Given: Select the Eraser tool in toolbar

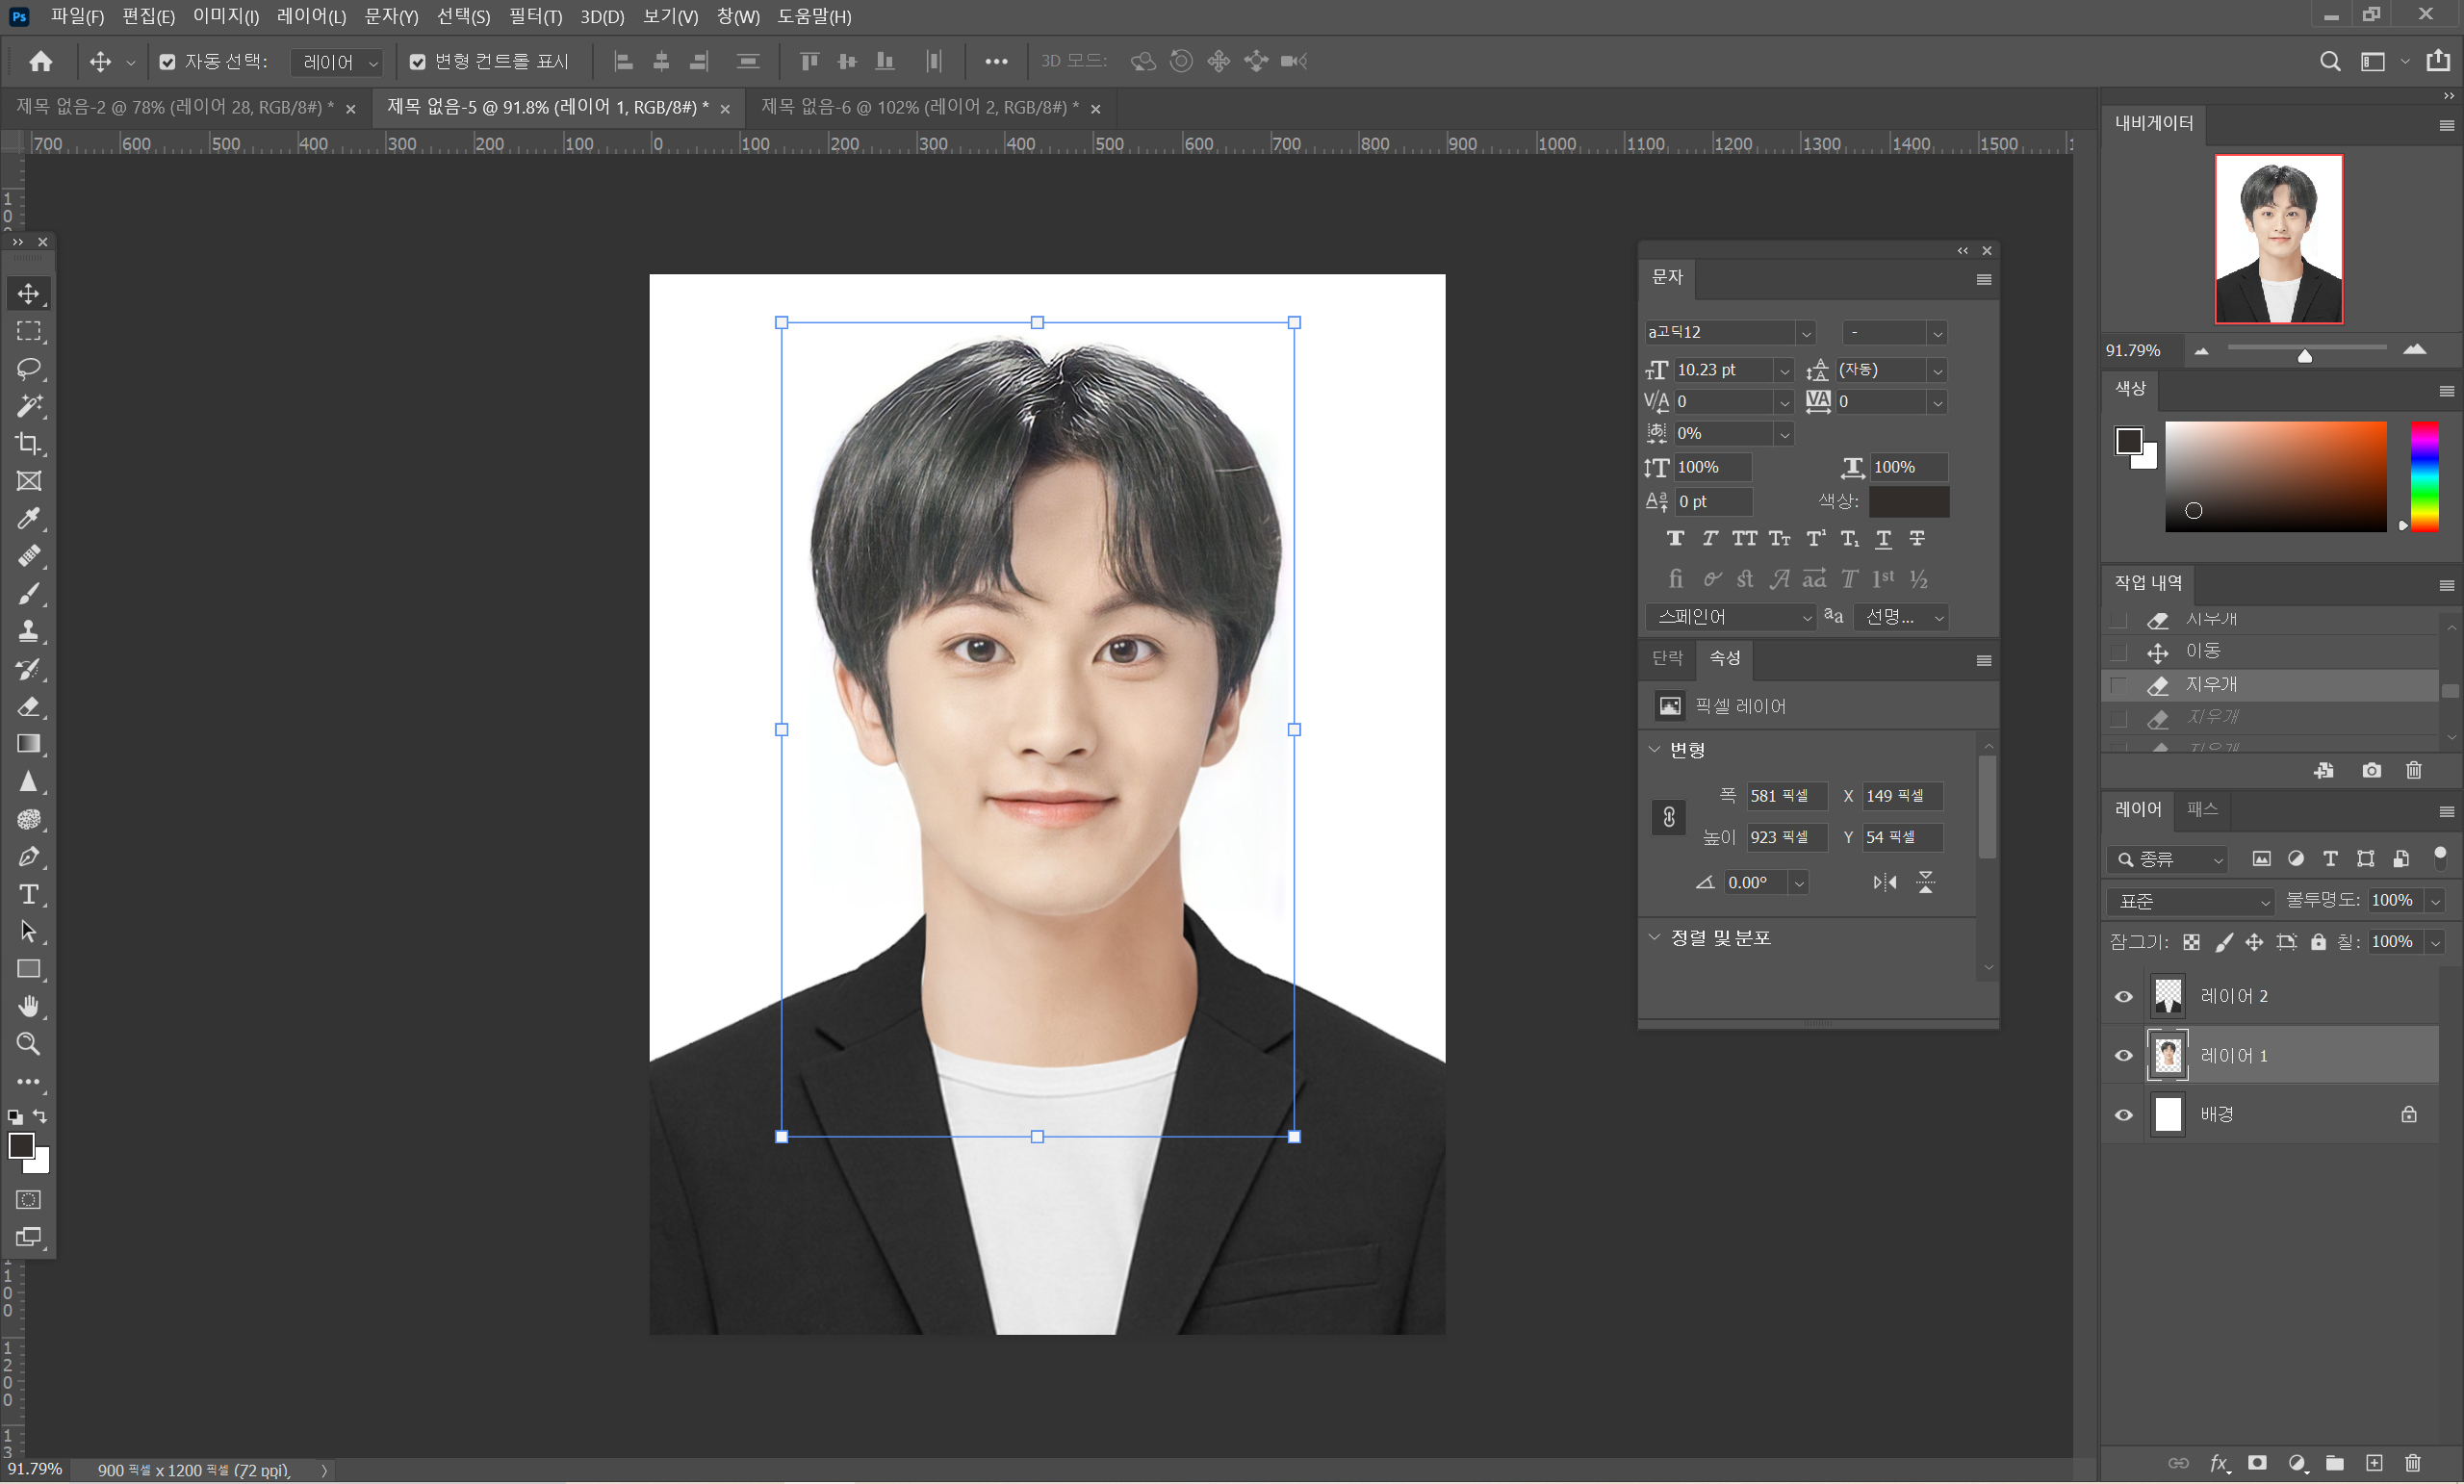Looking at the screenshot, I should tap(28, 707).
